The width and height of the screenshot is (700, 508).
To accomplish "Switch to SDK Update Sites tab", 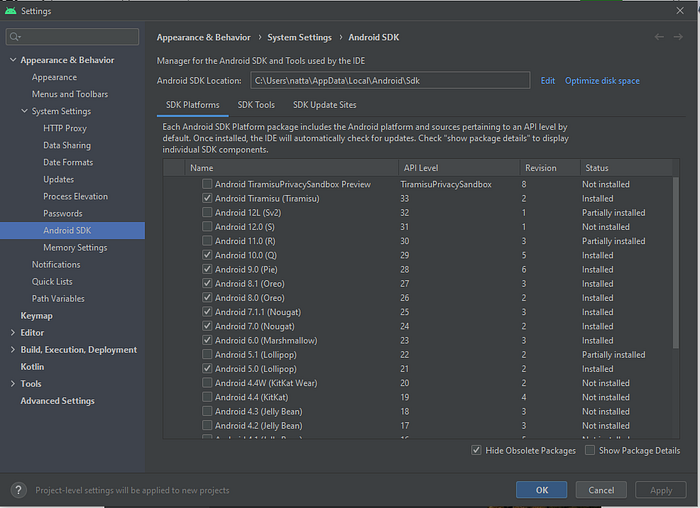I will click(325, 105).
